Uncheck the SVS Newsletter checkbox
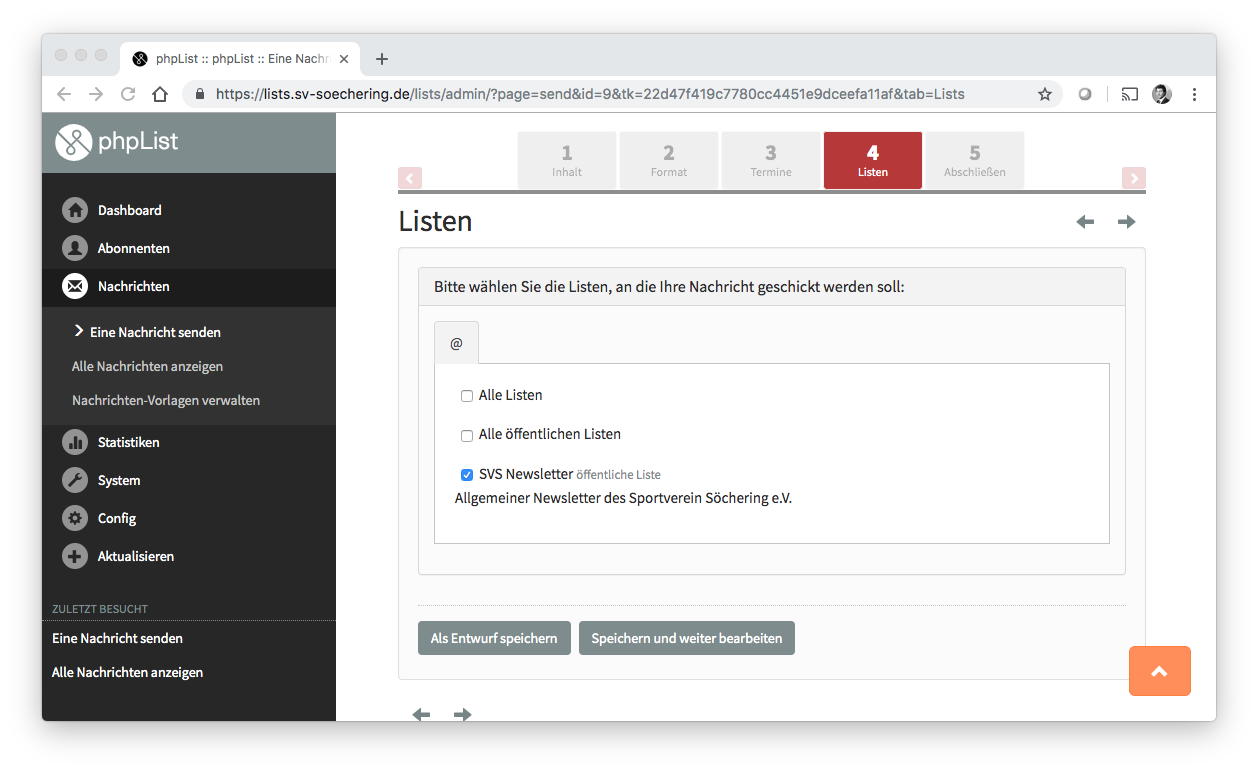The height and width of the screenshot is (771, 1258). coord(467,475)
